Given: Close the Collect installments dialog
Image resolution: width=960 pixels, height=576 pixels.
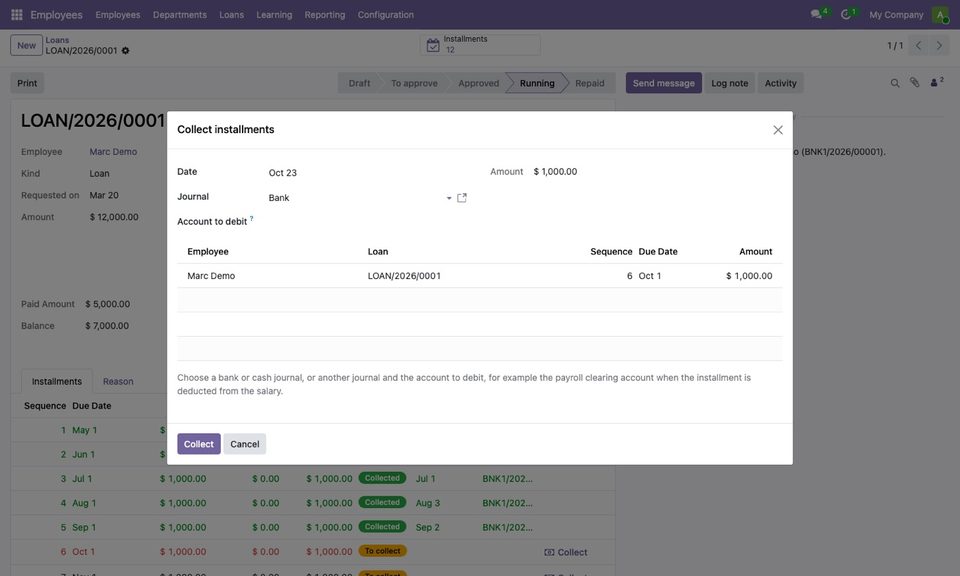Looking at the screenshot, I should point(778,130).
